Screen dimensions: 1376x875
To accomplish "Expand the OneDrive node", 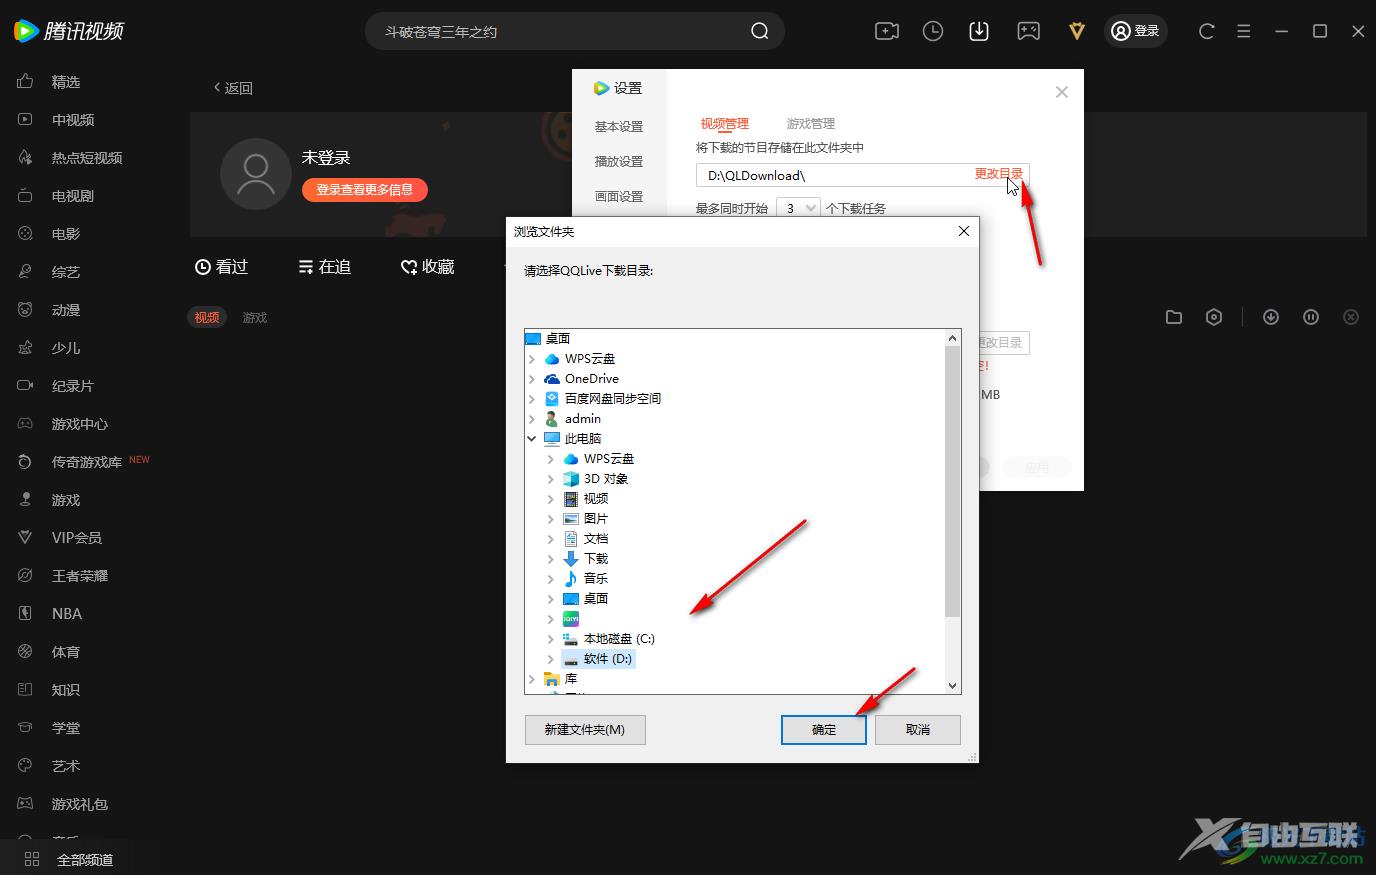I will 532,379.
